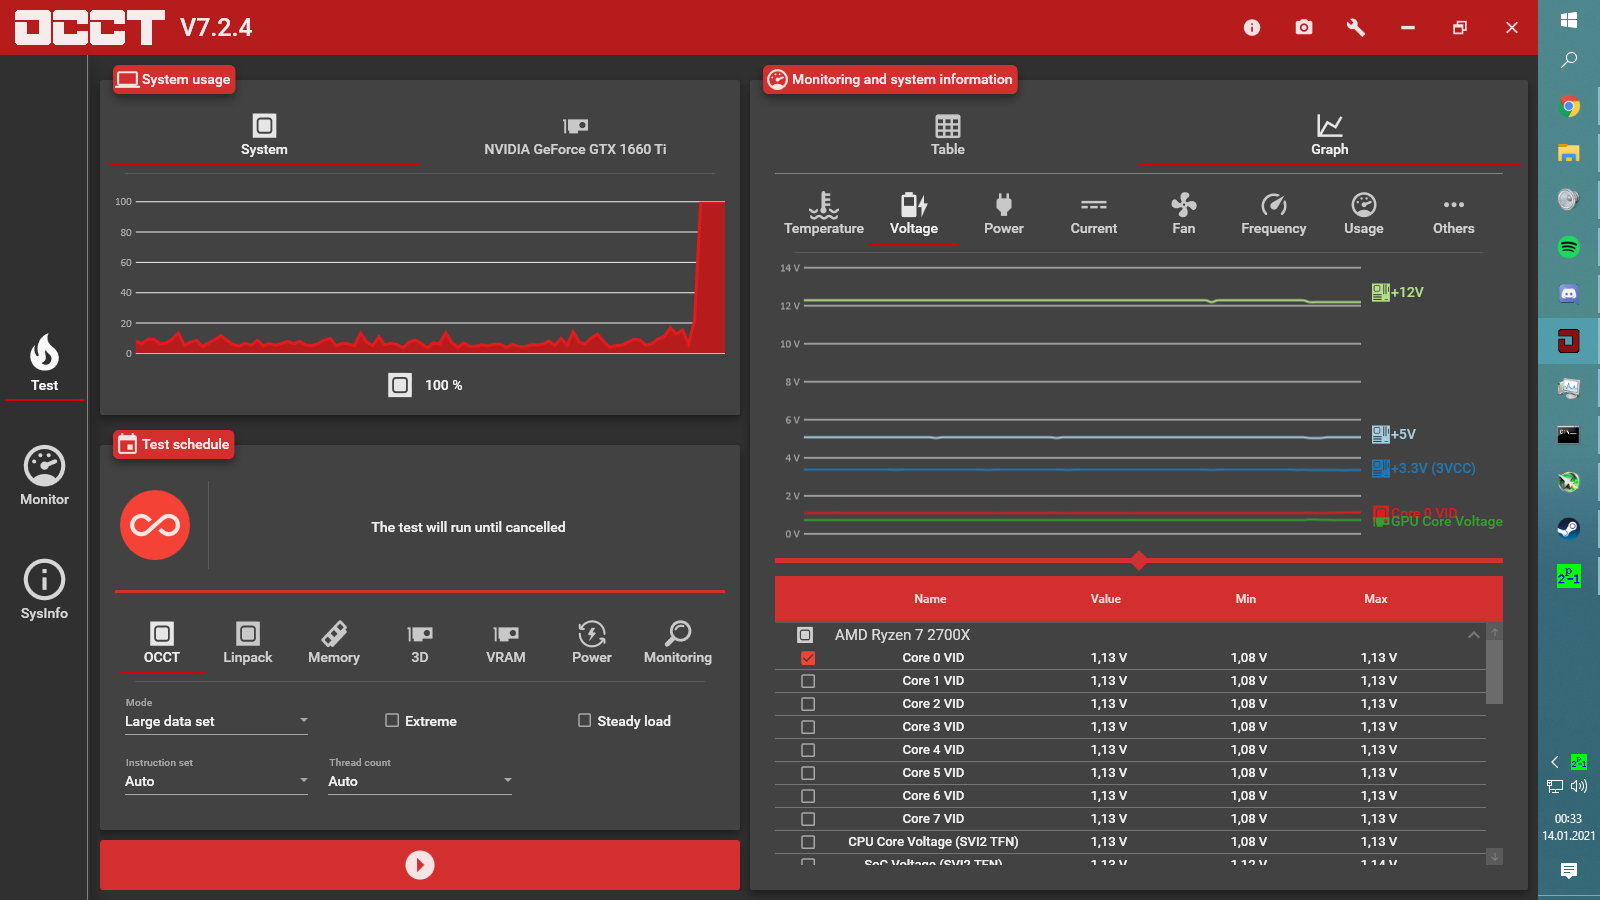Open the volume control in tray
This screenshot has height=900, width=1600.
(1579, 786)
